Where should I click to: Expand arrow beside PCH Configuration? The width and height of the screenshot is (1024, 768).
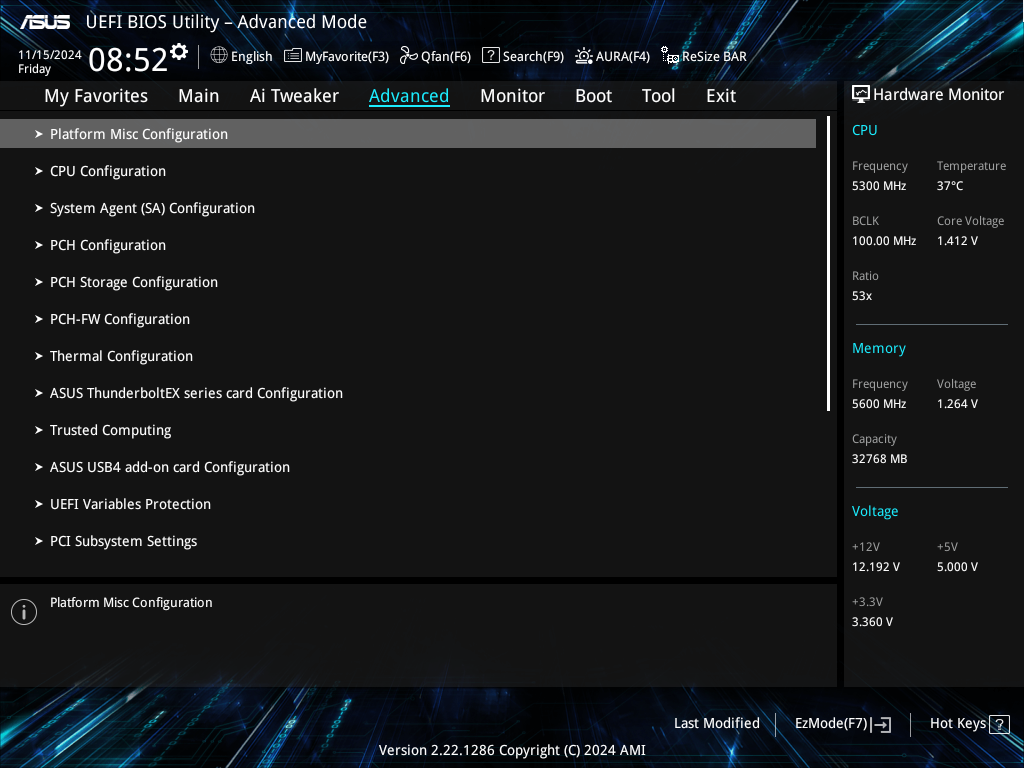pos(39,245)
